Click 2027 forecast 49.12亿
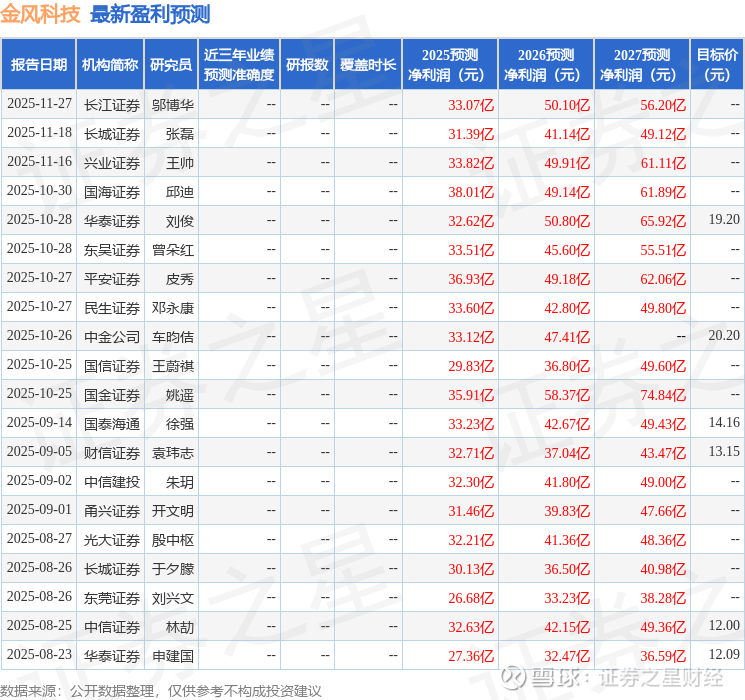The height and width of the screenshot is (700, 745). (663, 134)
